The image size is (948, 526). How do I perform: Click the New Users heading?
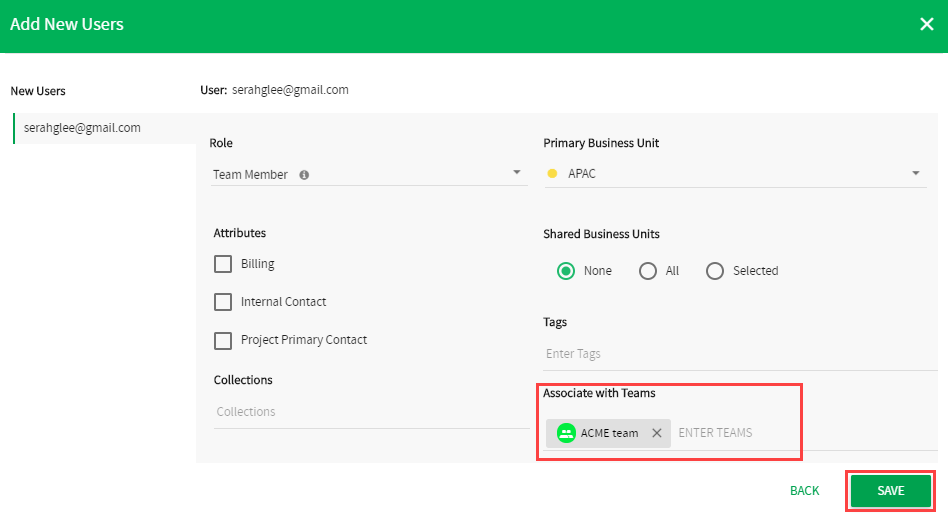(37, 91)
